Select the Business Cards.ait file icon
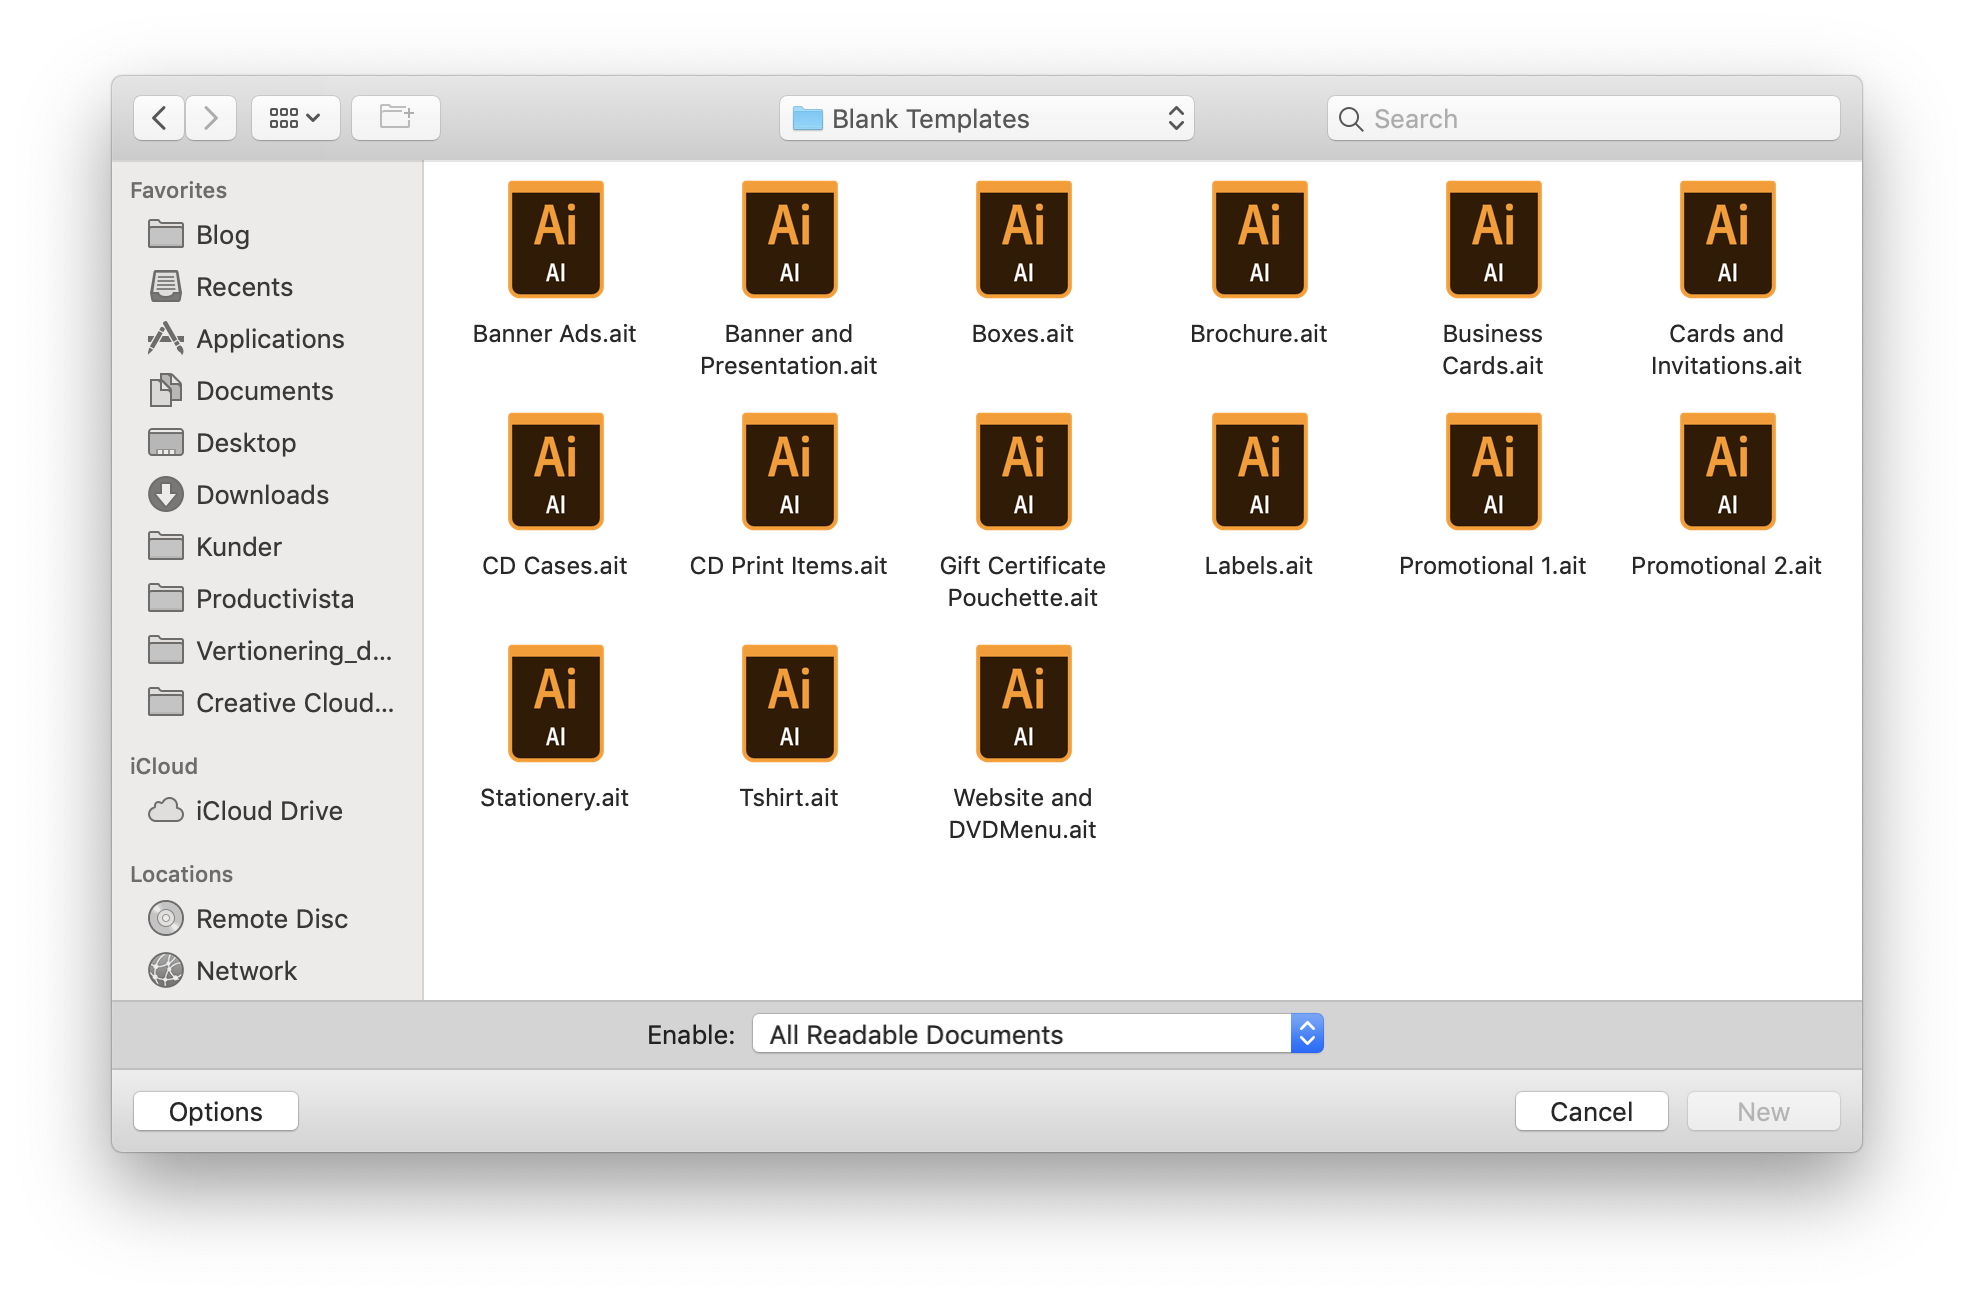The width and height of the screenshot is (1974, 1300). click(1493, 240)
